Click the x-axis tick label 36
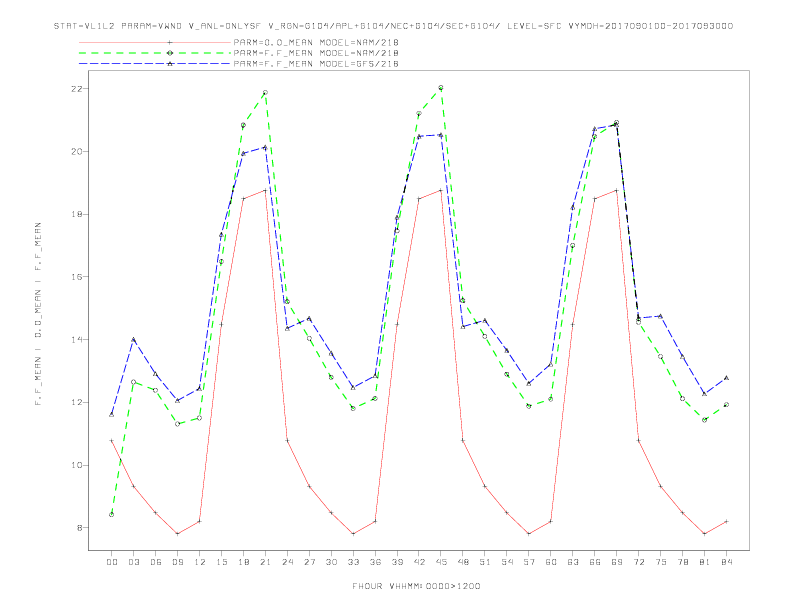The height and width of the screenshot is (612, 792). 375,562
